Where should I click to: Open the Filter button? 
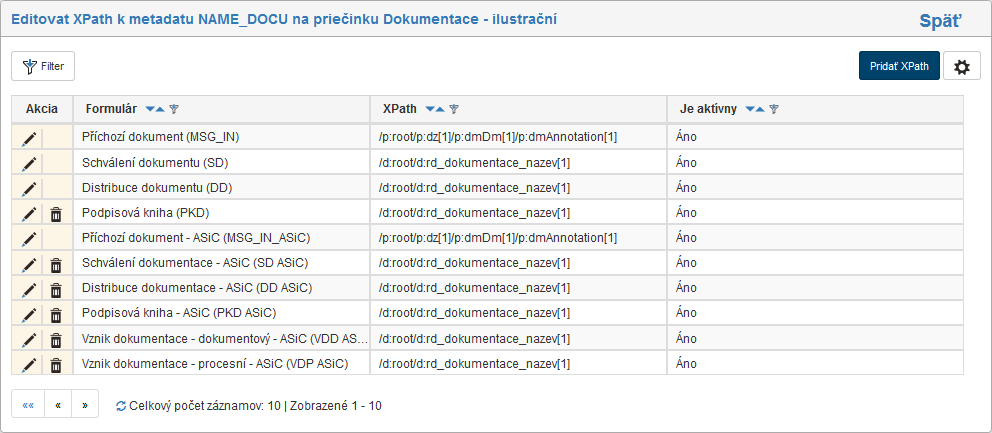(43, 66)
